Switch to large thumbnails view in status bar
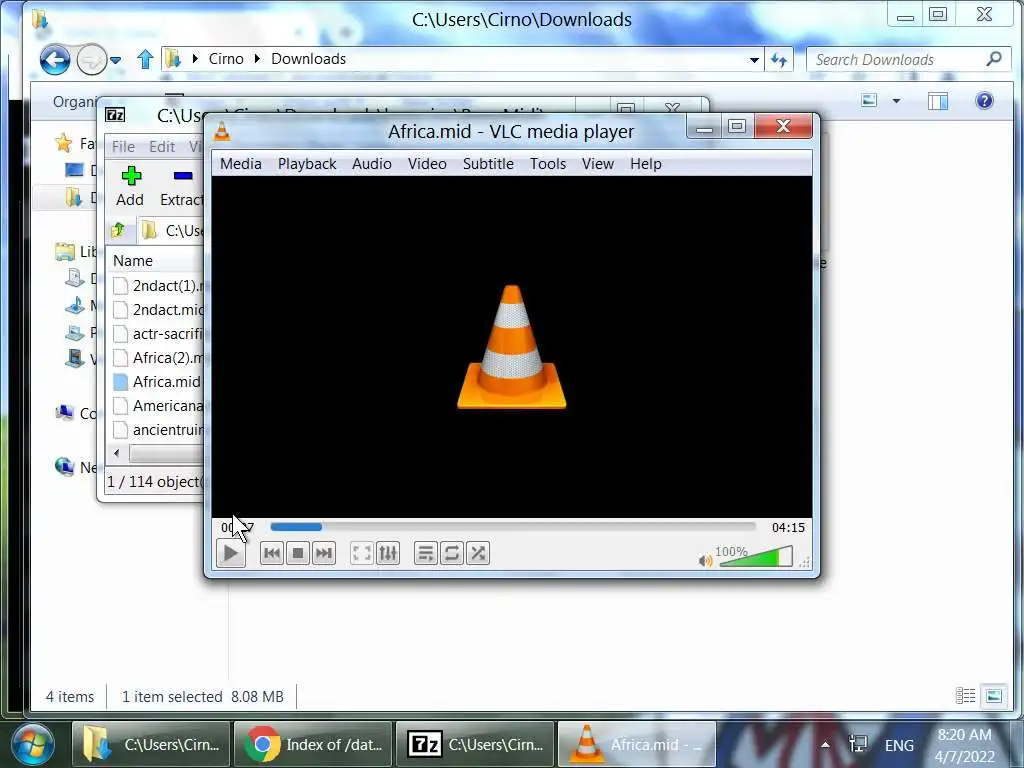 coord(993,696)
